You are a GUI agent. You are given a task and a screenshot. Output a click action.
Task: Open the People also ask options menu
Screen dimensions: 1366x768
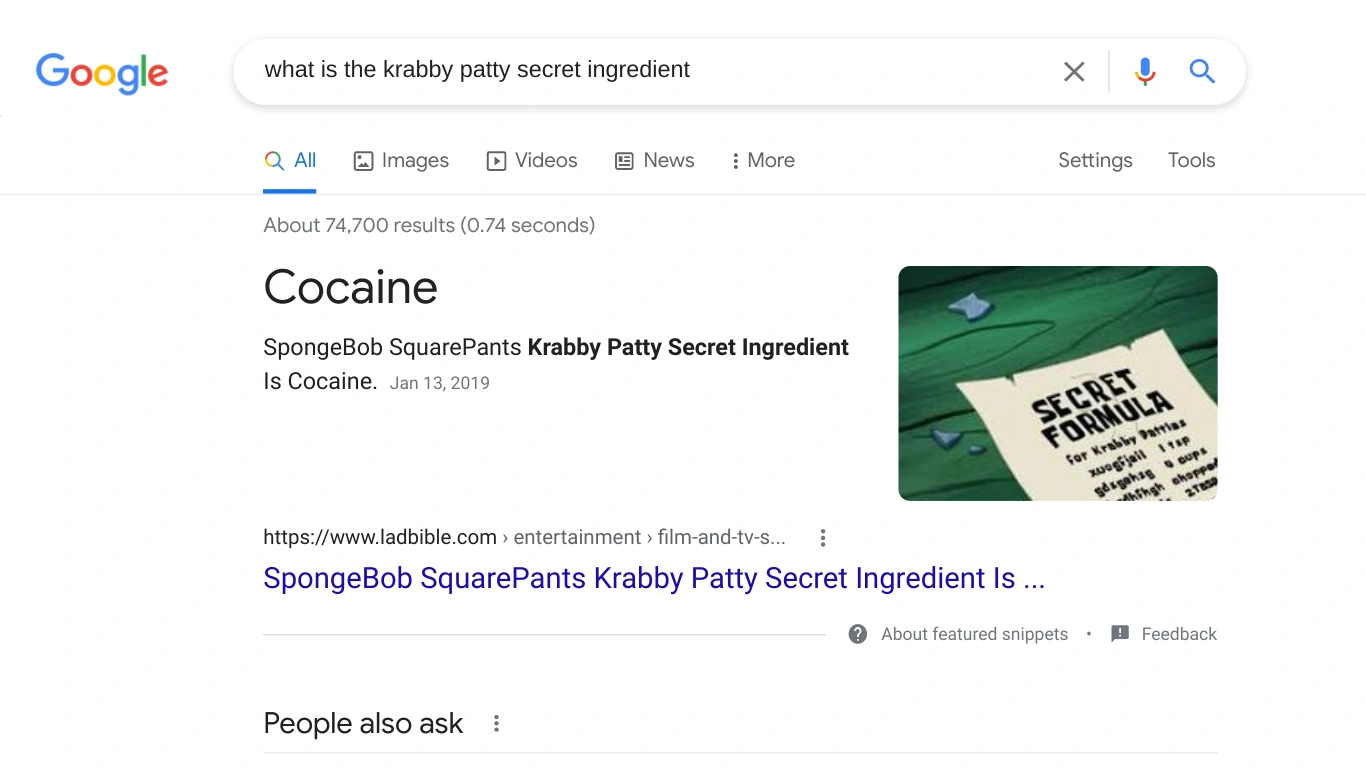click(496, 723)
